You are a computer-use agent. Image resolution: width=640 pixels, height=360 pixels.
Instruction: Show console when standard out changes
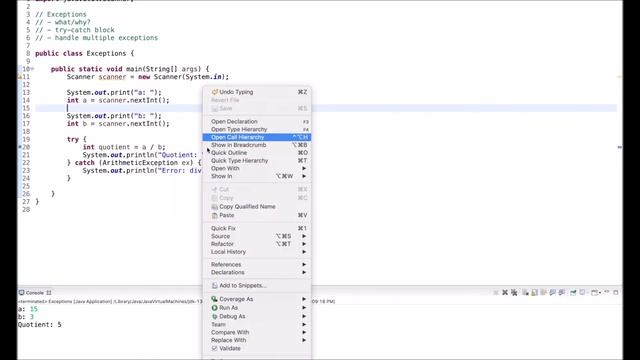(553, 292)
